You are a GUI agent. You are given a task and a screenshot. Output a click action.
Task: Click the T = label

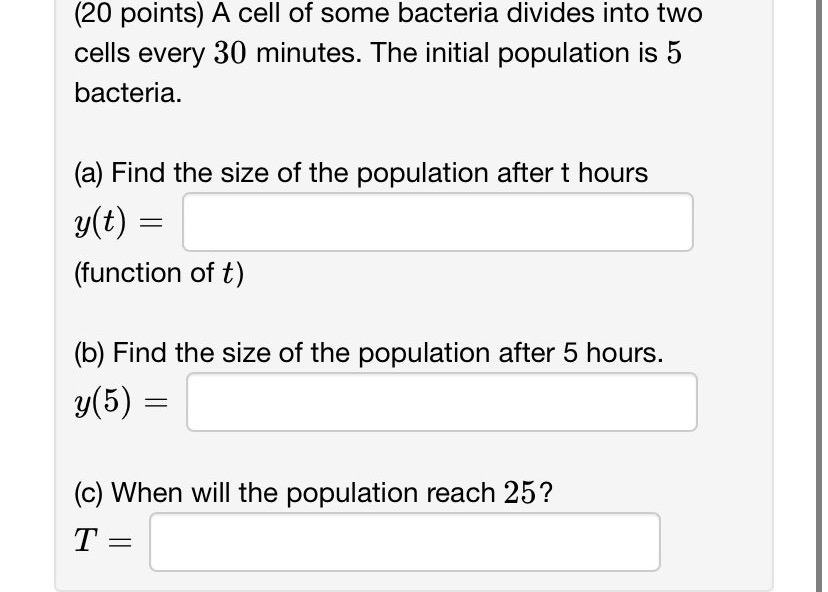click(x=102, y=540)
